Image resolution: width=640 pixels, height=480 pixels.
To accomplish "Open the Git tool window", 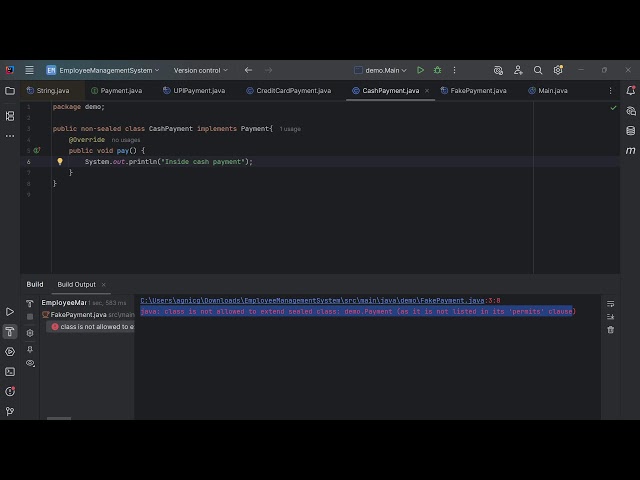I will (10, 411).
